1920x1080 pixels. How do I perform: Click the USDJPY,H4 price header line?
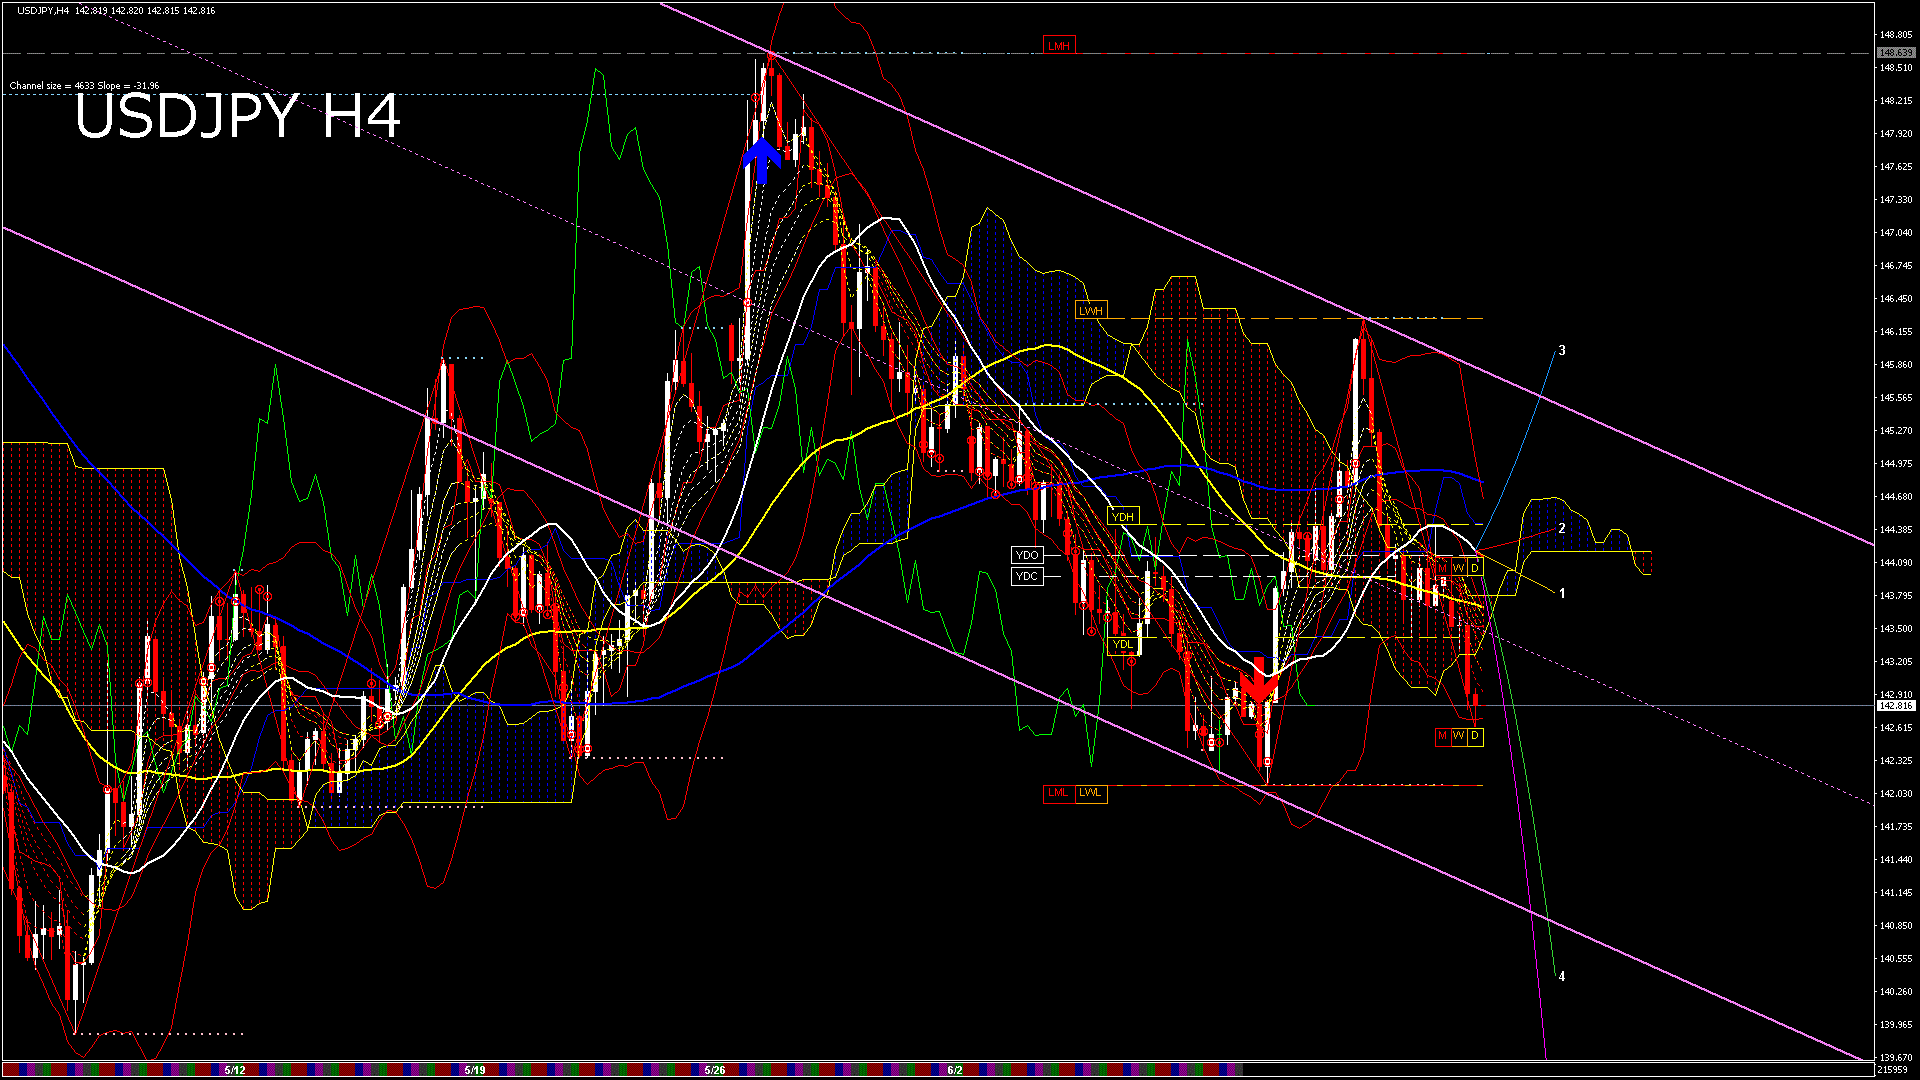pyautogui.click(x=116, y=11)
